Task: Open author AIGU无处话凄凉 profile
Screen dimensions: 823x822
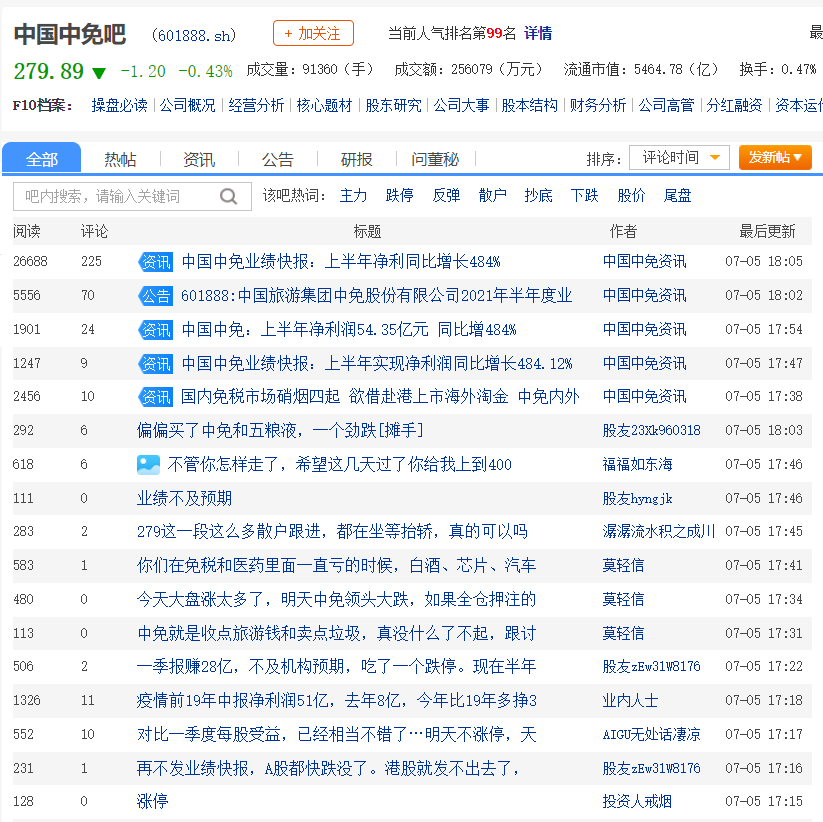Action: coord(651,734)
